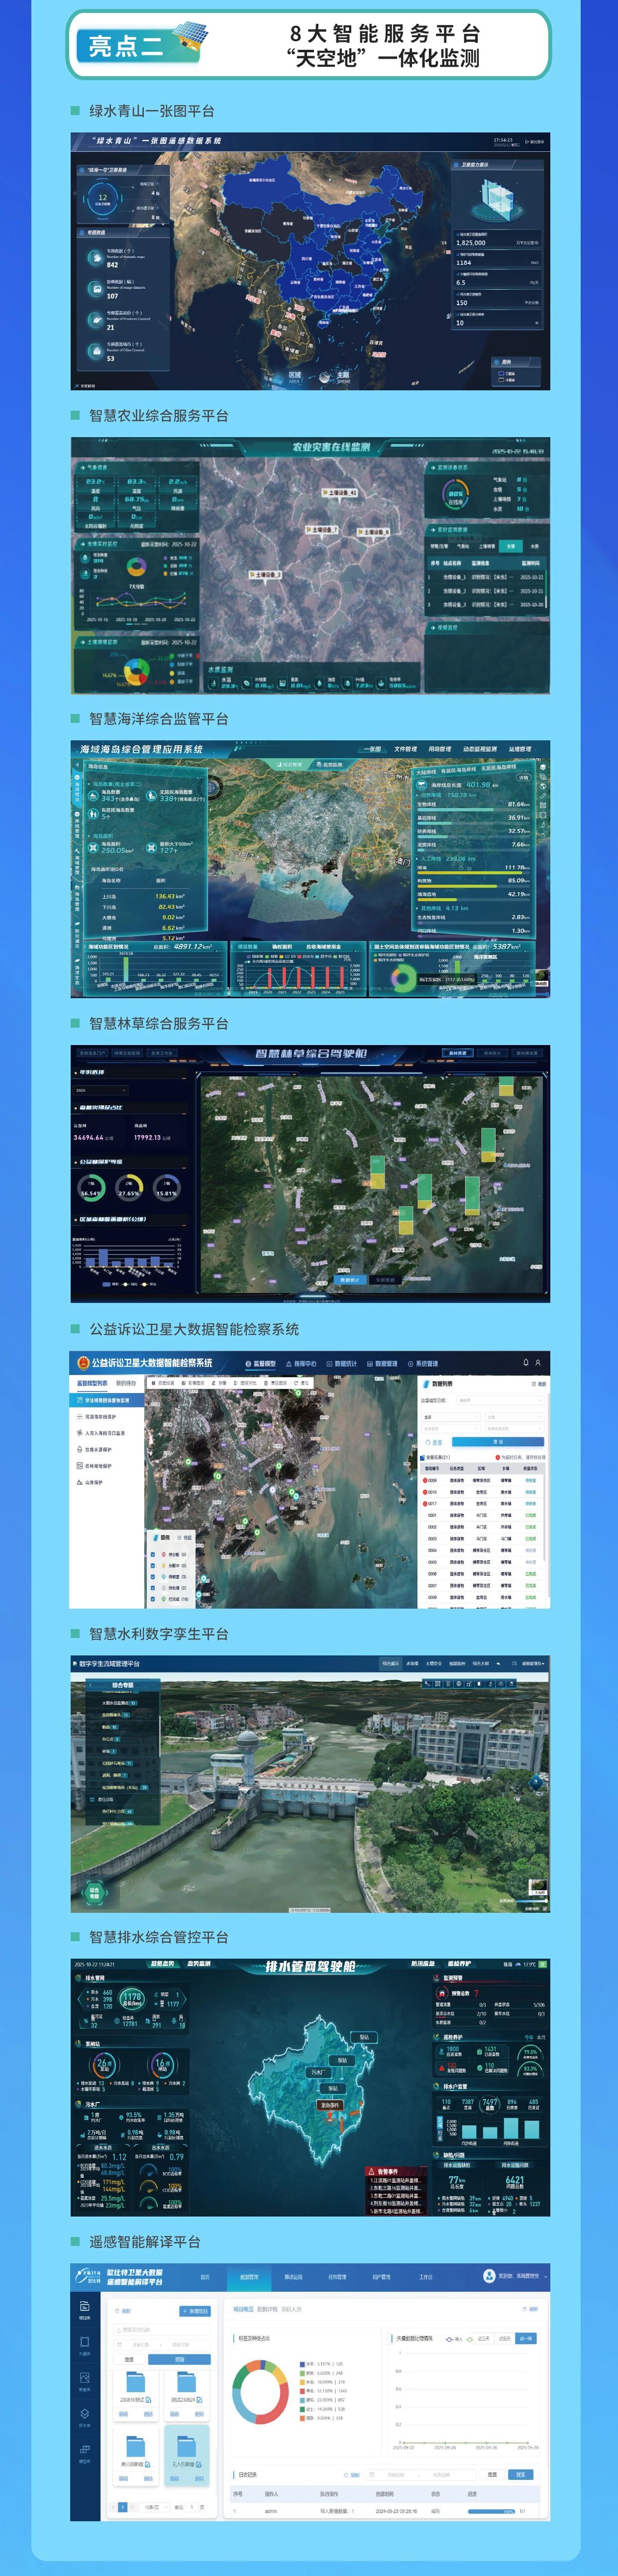Click user profile icon in 公益诉讼 header
Viewport: 618px width, 2576px height.
click(538, 1363)
